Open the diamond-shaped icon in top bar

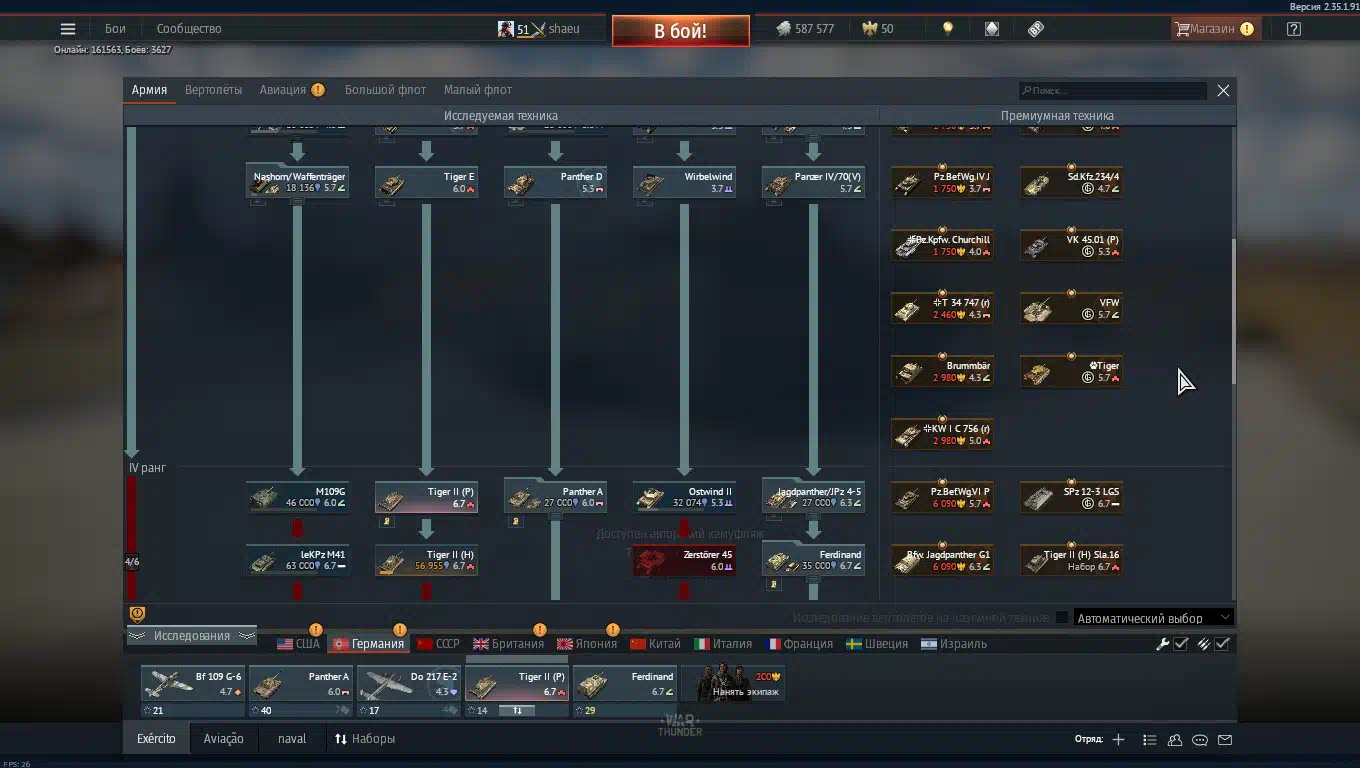coord(992,29)
